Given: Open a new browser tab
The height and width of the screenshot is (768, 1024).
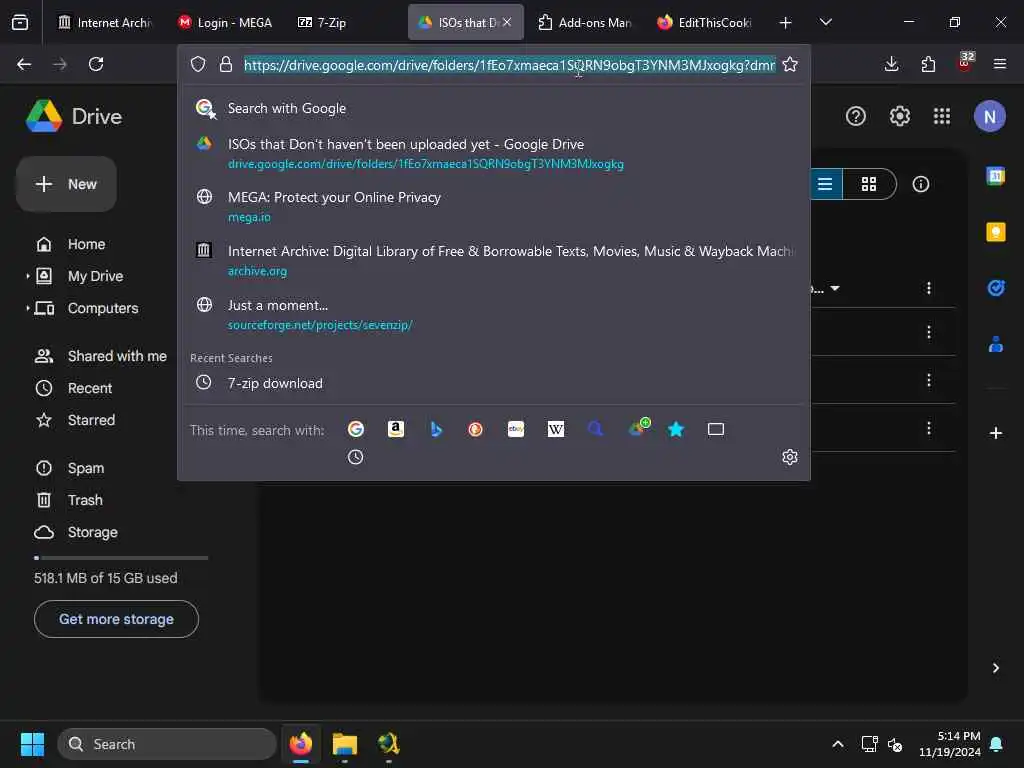Looking at the screenshot, I should (x=785, y=22).
